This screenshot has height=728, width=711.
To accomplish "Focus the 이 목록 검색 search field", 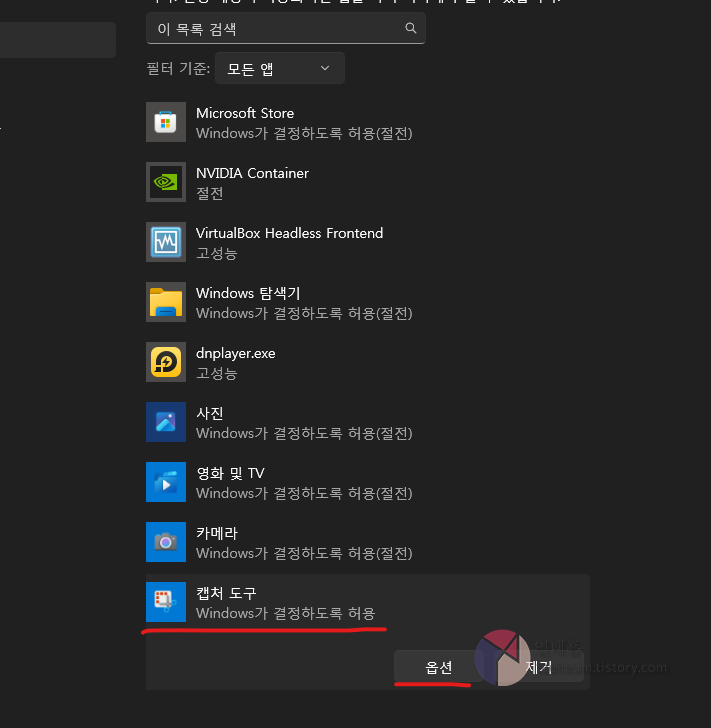I will pyautogui.click(x=286, y=28).
